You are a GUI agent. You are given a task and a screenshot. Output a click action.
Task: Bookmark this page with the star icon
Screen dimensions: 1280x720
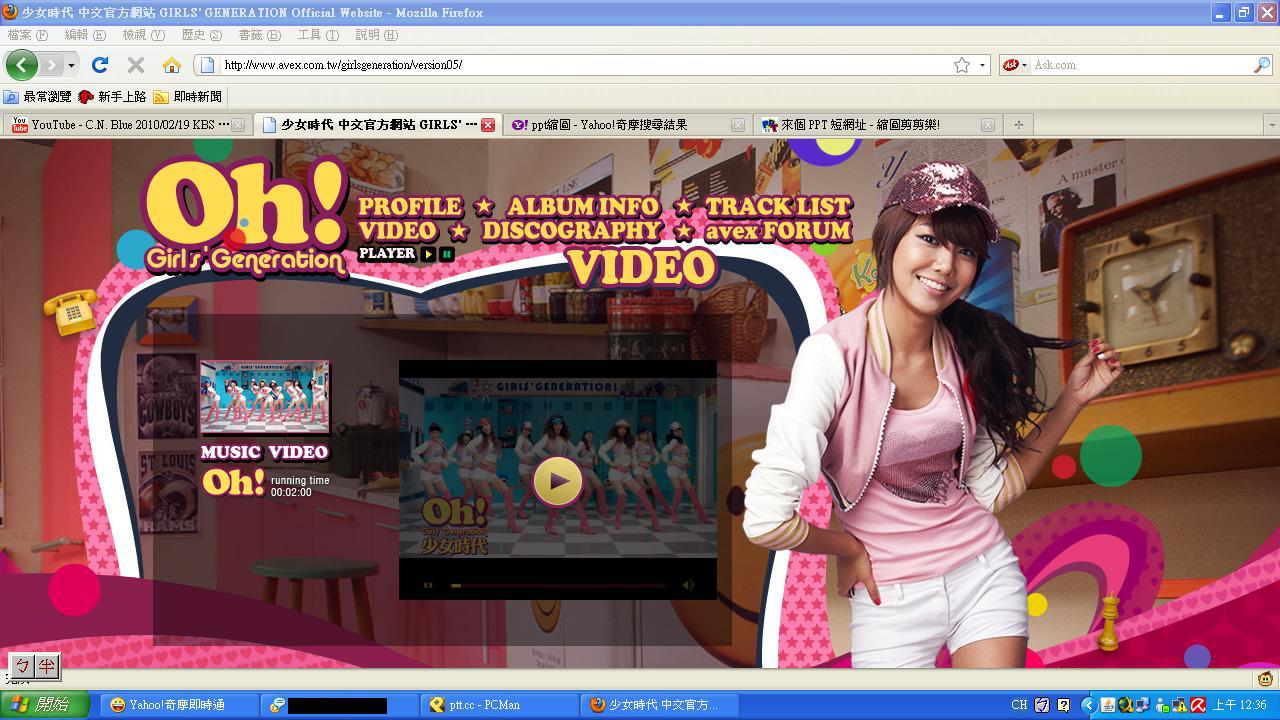click(x=962, y=65)
